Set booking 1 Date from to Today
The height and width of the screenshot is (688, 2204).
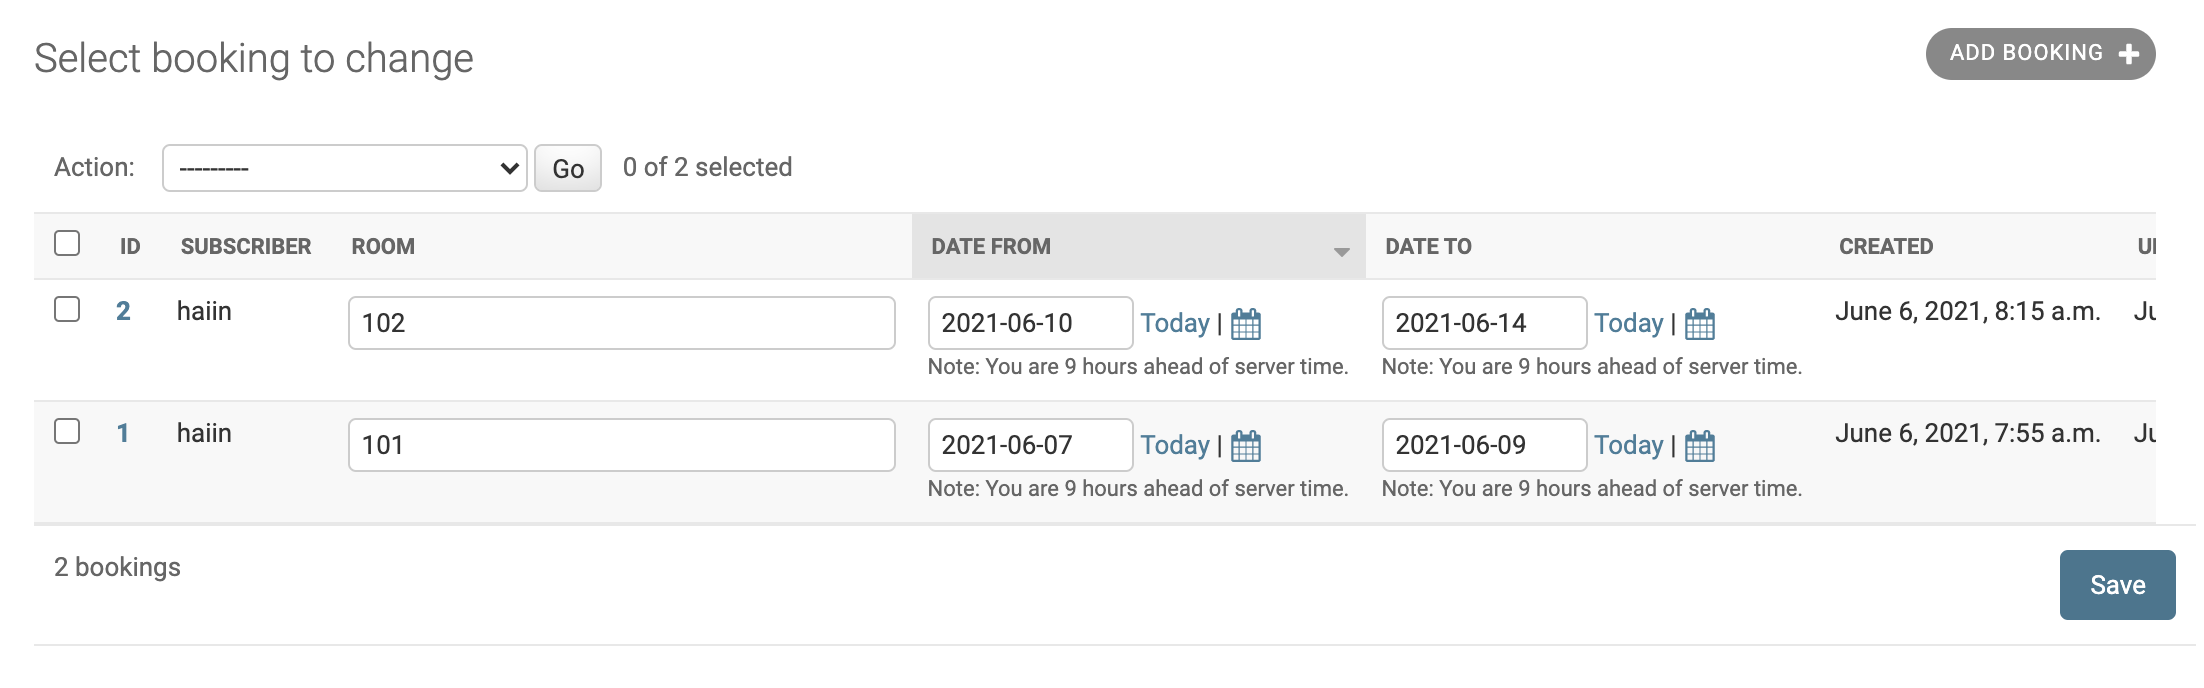pyautogui.click(x=1175, y=445)
